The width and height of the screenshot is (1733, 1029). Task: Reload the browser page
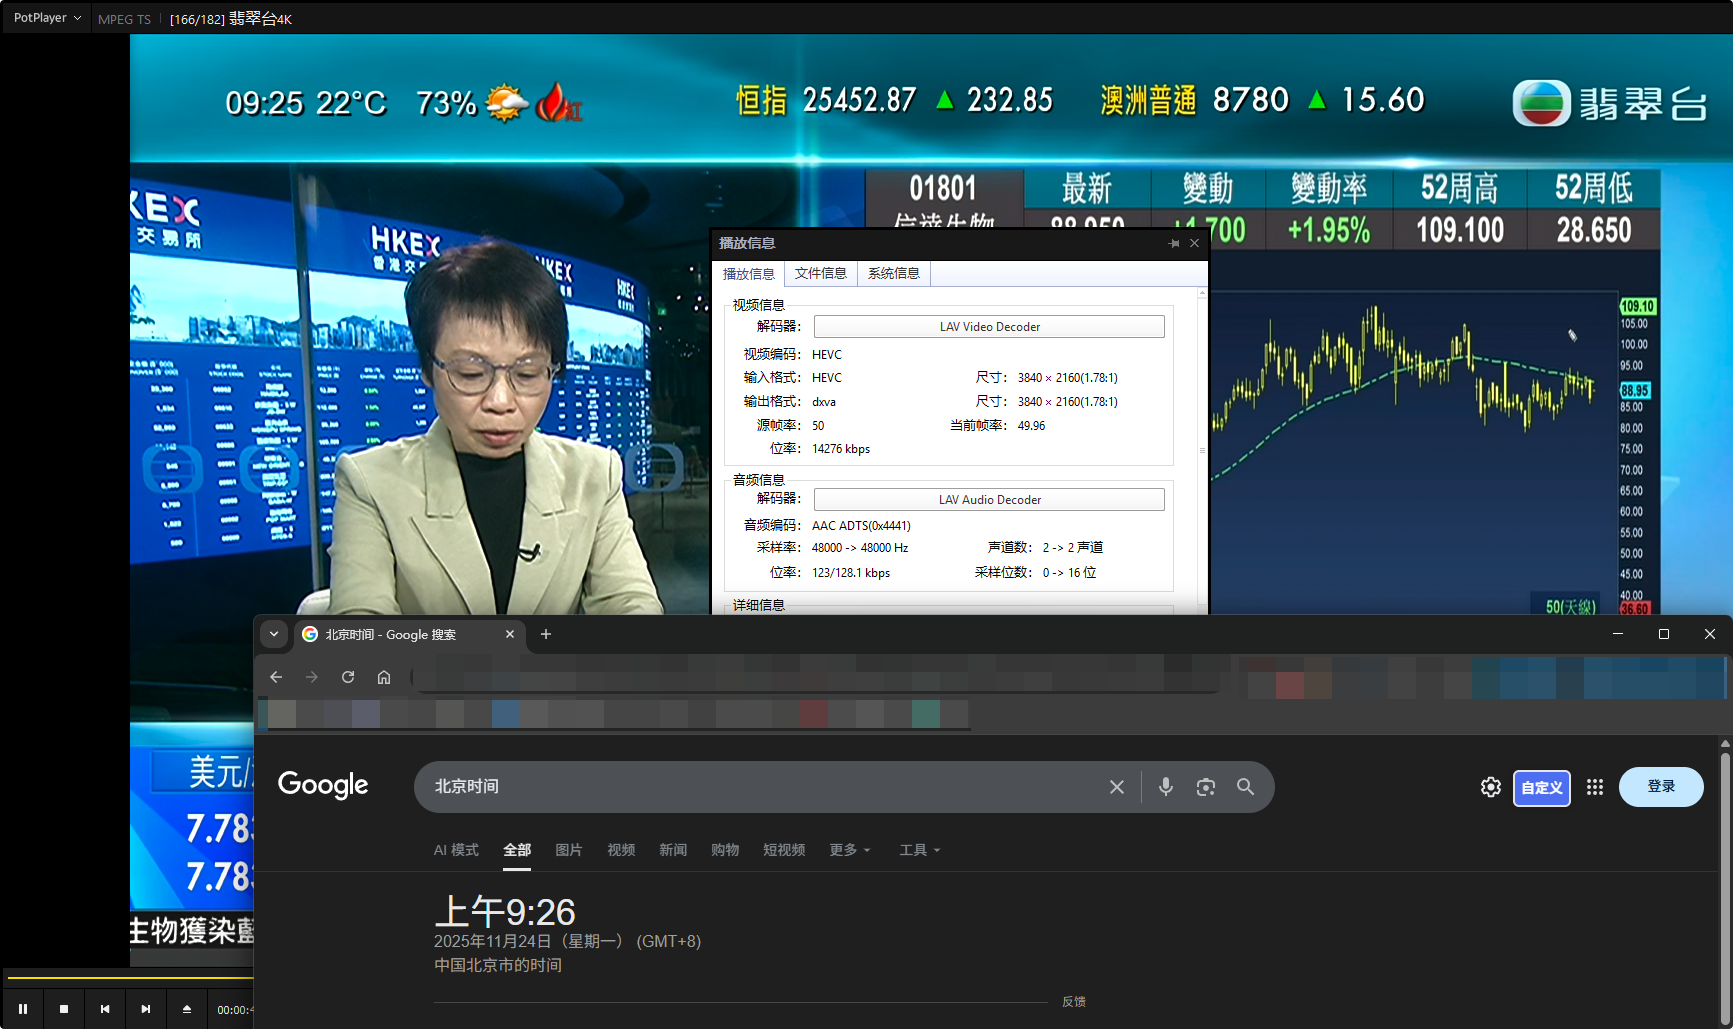click(348, 677)
